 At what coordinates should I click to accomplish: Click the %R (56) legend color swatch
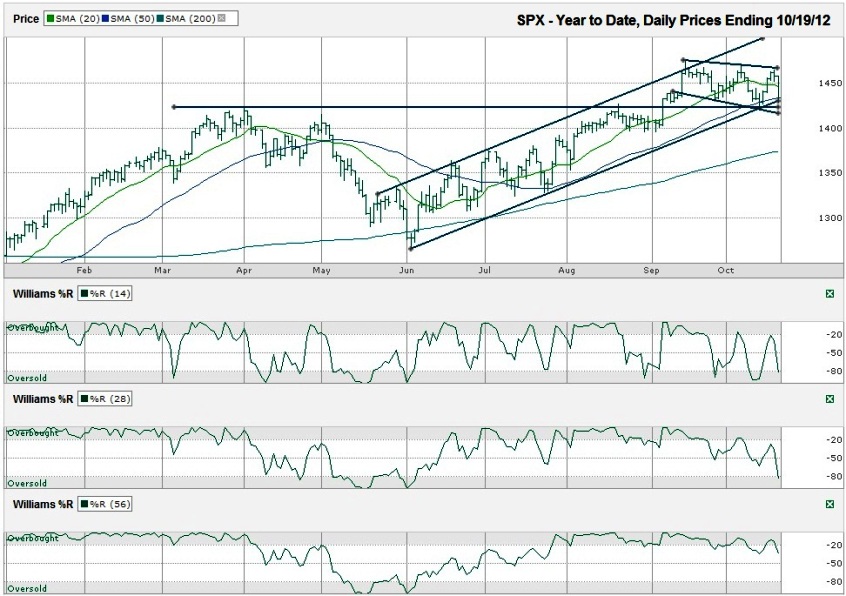[x=85, y=504]
